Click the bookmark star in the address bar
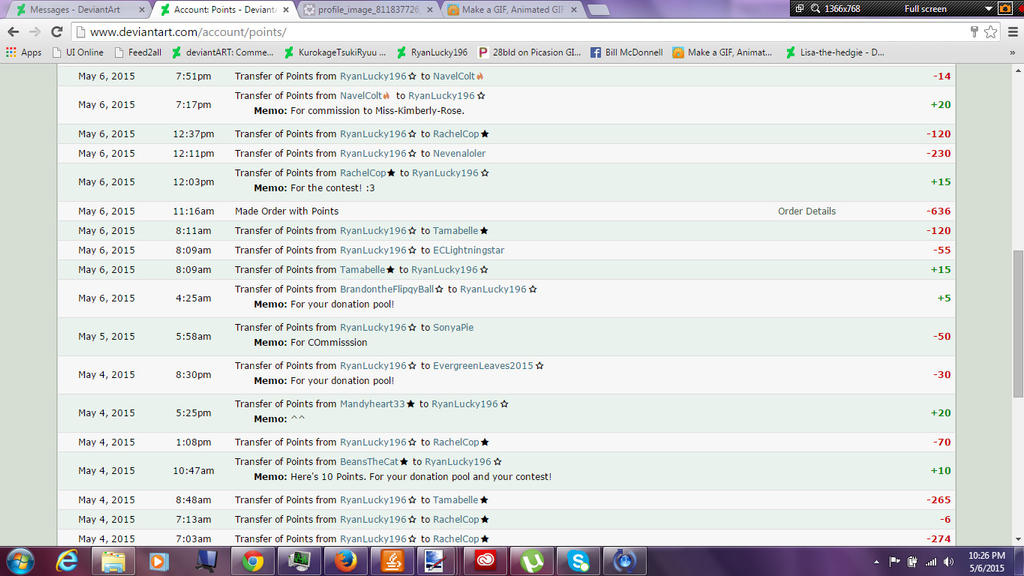1024x576 pixels. point(990,31)
